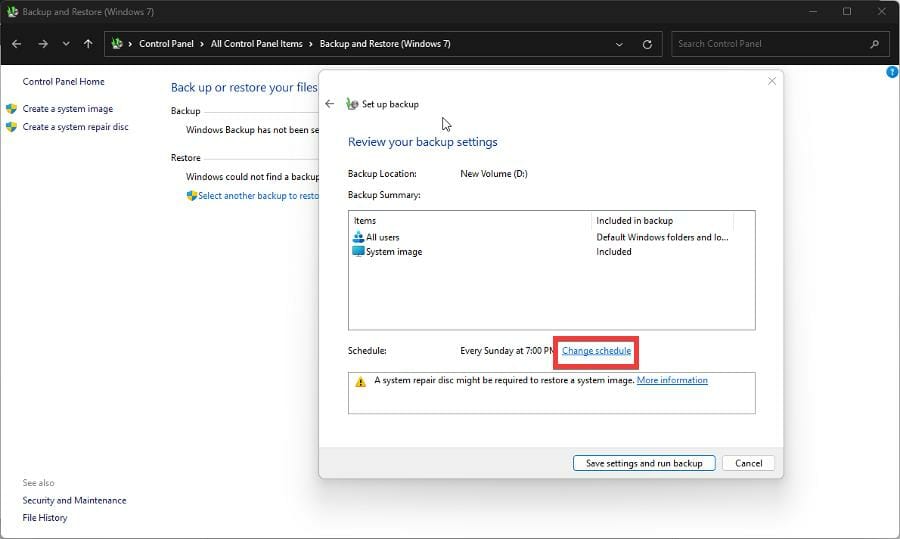
Task: Click shield icon beside Create a system repair disc
Action: click(x=11, y=127)
